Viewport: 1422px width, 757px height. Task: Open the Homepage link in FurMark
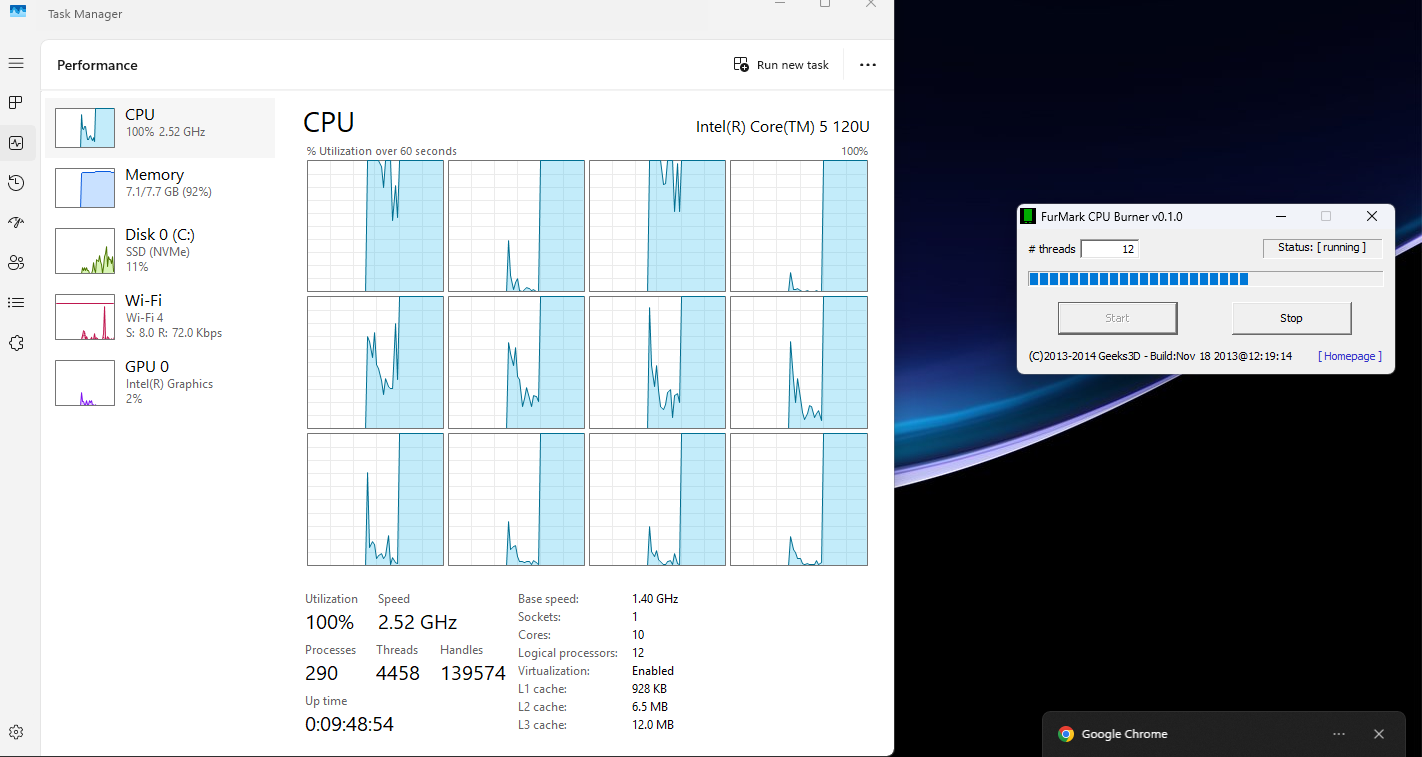[1350, 356]
